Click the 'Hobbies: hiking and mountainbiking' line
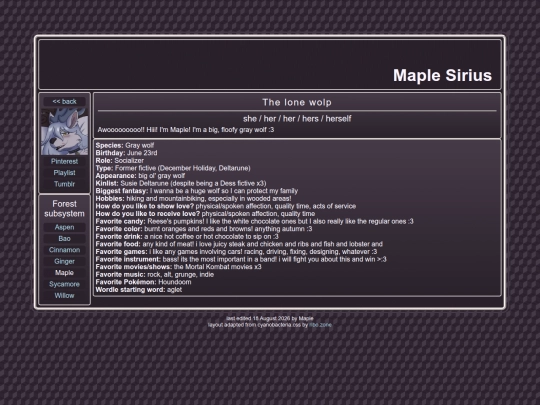Screen dimensions: 540x405 193,198
